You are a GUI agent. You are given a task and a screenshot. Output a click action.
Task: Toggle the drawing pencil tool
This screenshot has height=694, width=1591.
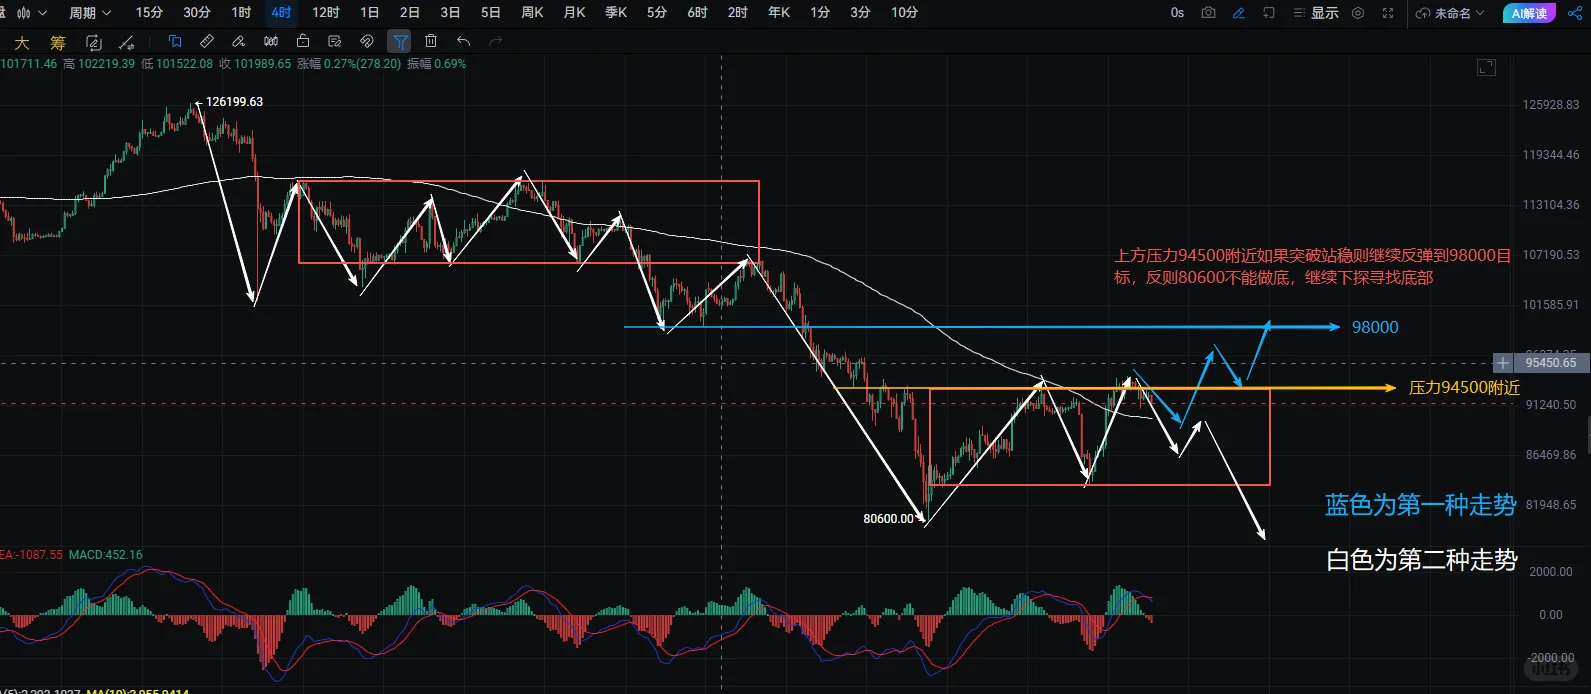click(1239, 13)
